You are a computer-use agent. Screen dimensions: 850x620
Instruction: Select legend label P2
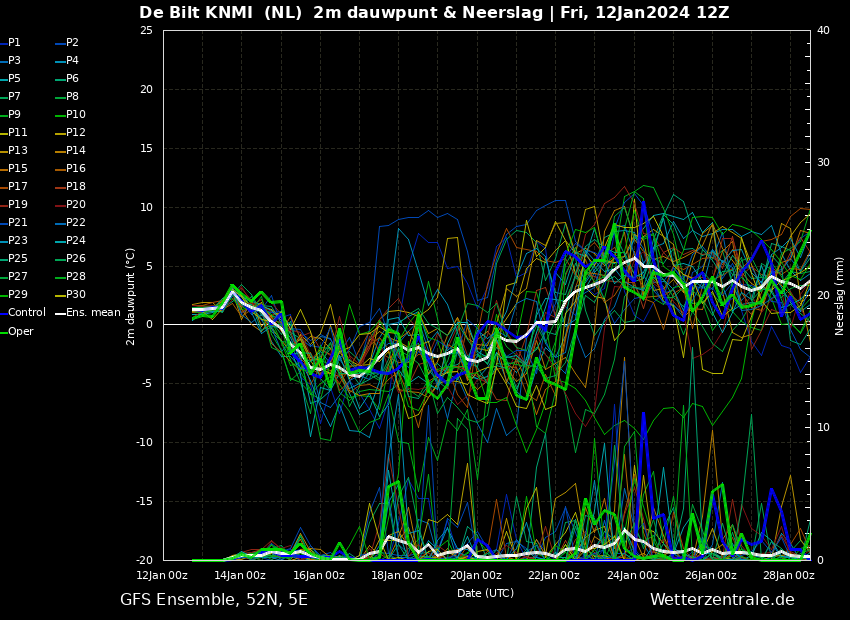pyautogui.click(x=68, y=42)
